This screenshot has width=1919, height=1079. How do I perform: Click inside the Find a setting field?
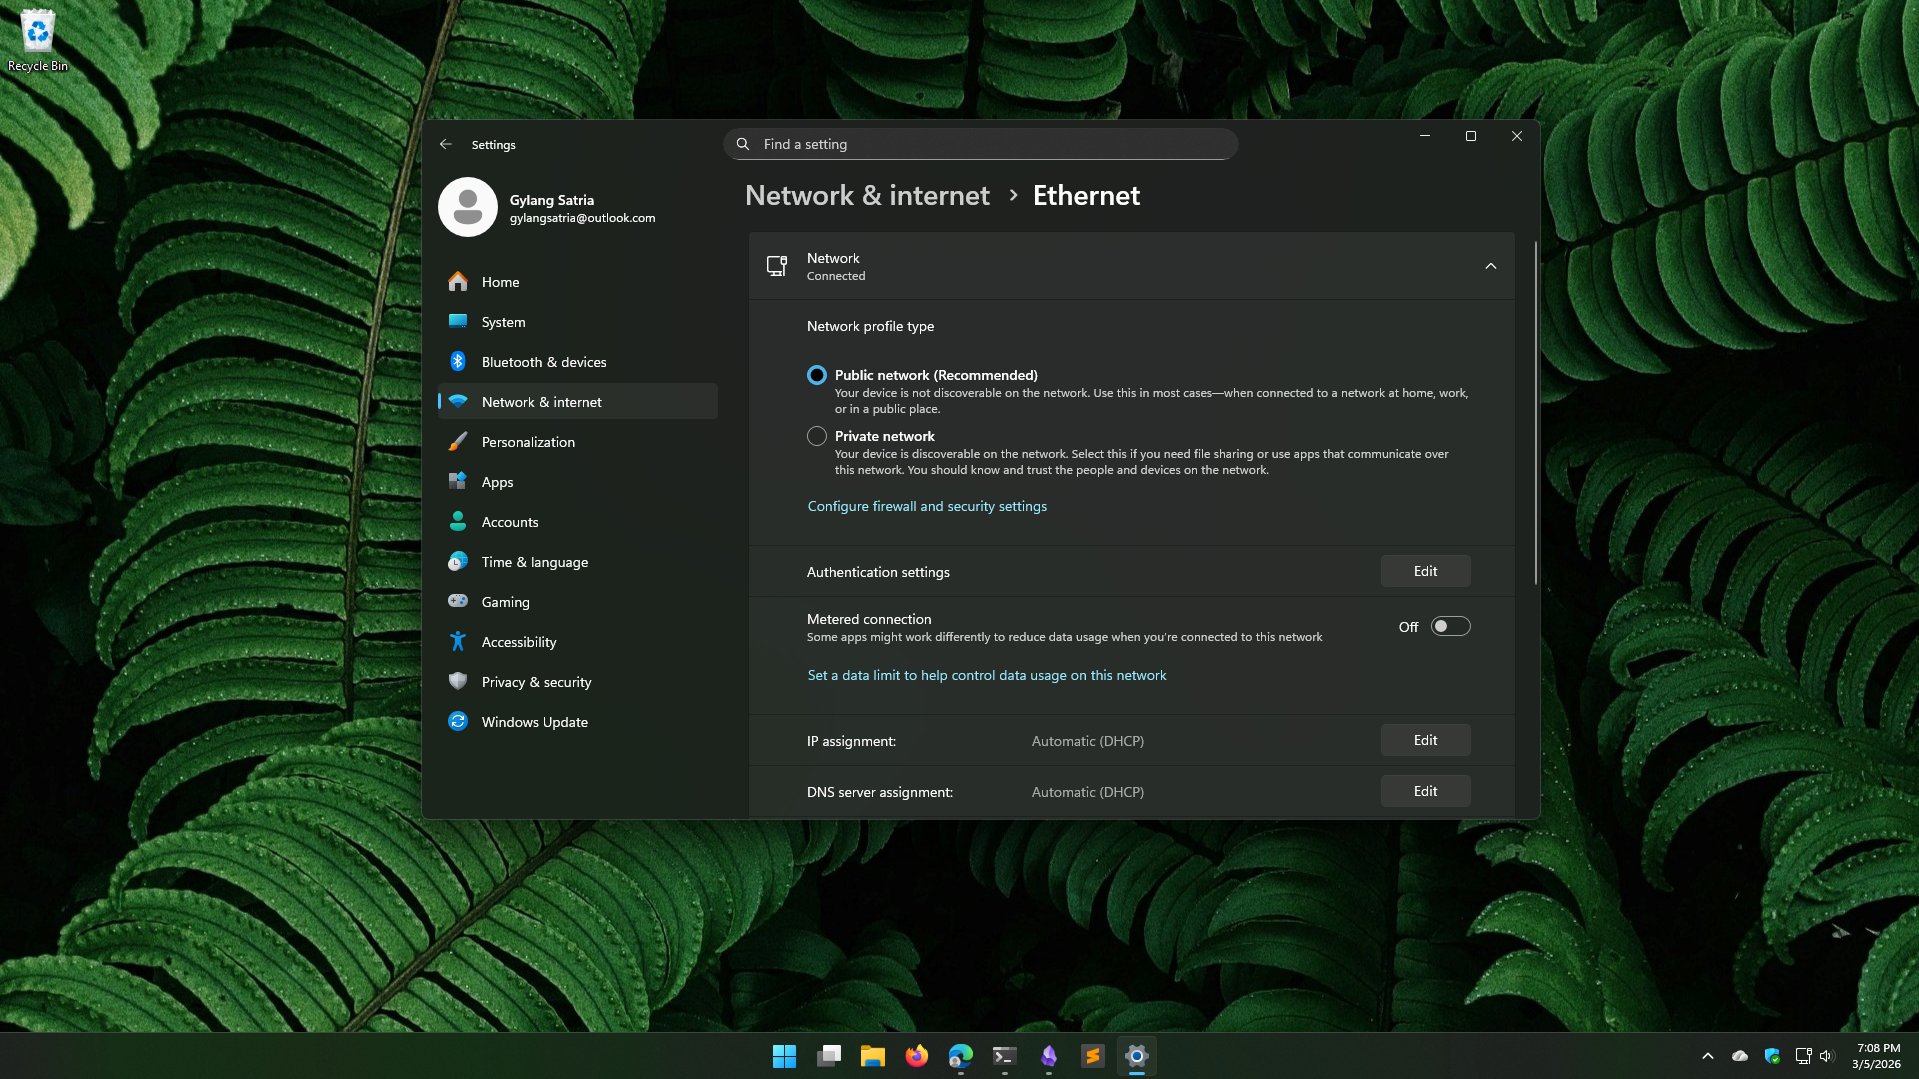click(980, 144)
